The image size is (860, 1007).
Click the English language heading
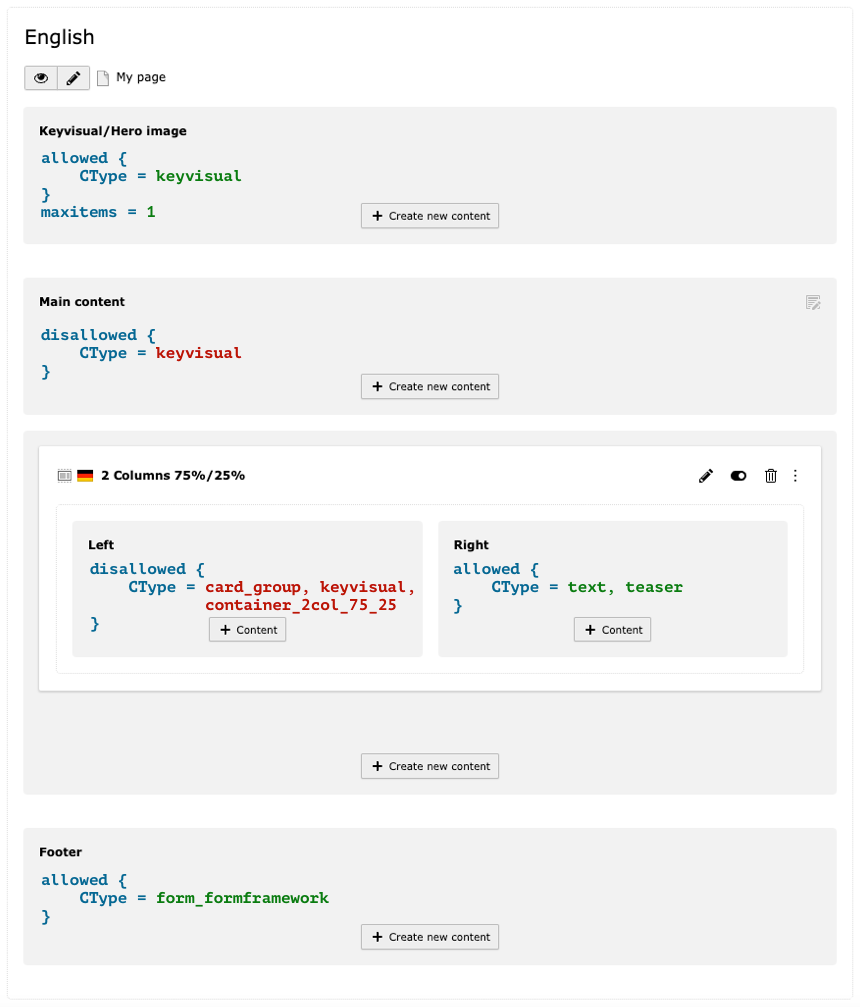[x=60, y=37]
